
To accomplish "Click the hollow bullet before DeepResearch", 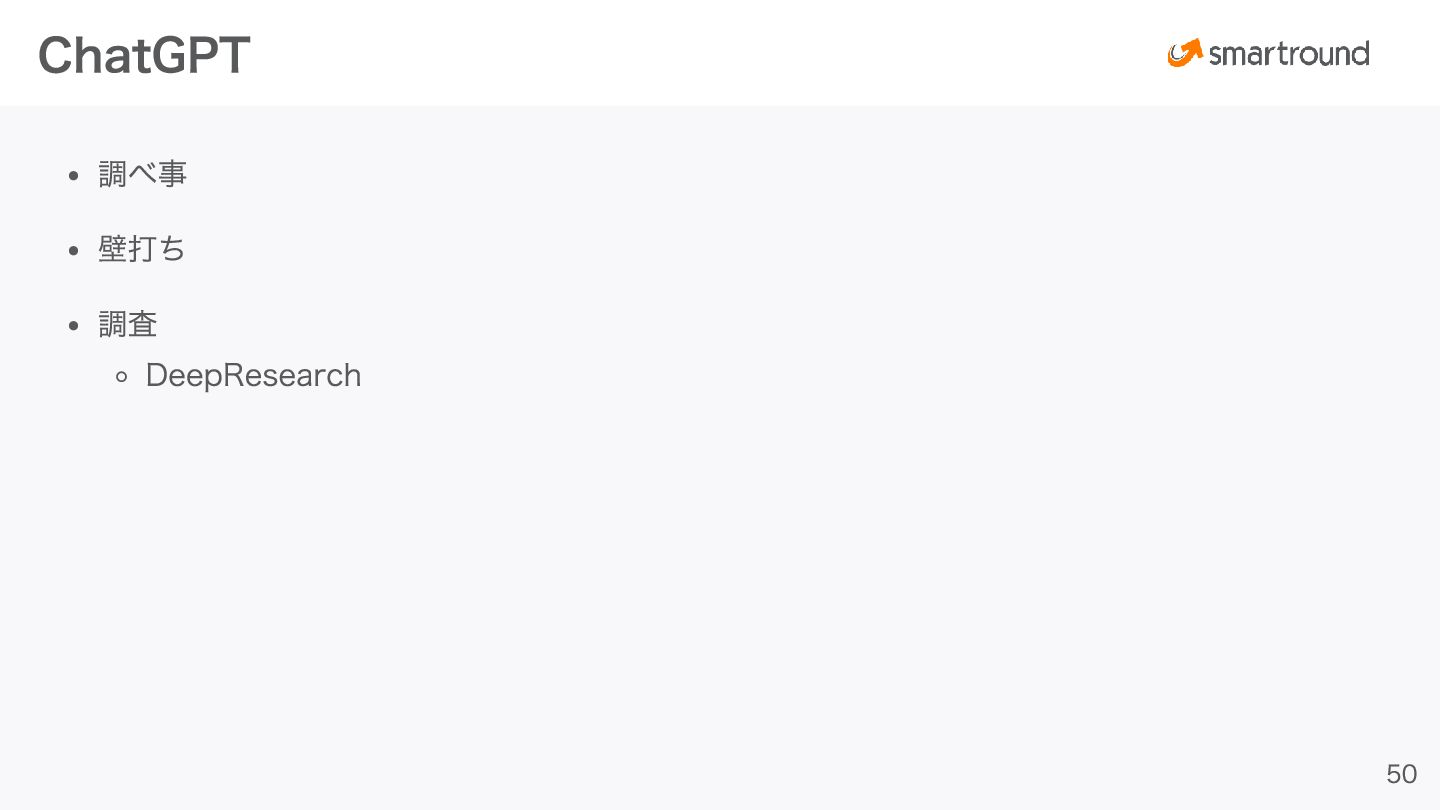I will (122, 377).
